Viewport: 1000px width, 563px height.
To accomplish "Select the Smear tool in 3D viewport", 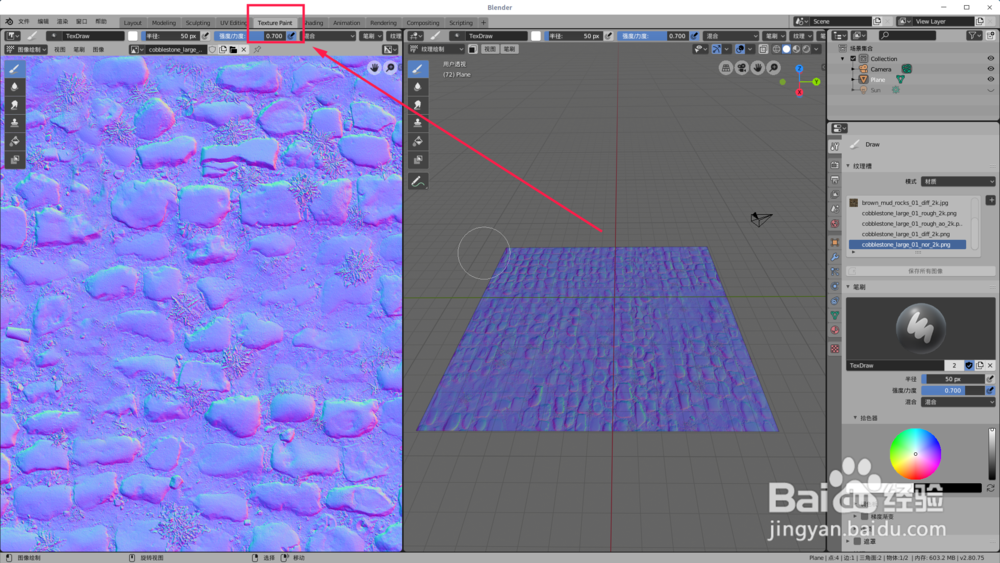I will click(418, 105).
